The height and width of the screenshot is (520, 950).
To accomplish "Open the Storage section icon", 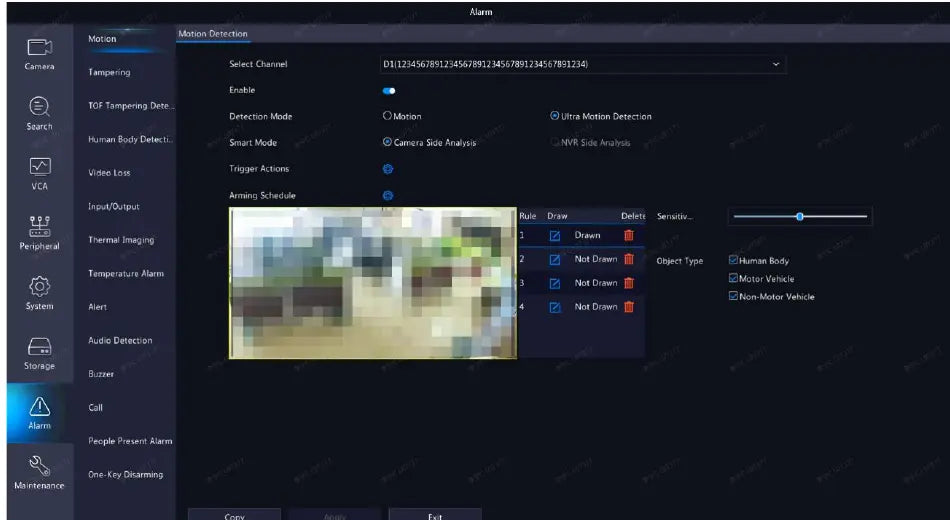I will coord(39,347).
